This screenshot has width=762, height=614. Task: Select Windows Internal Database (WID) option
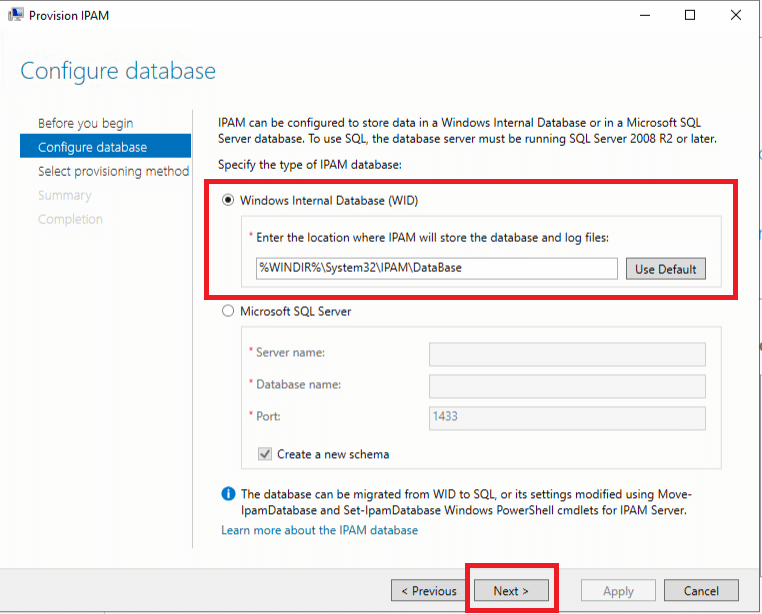[228, 200]
